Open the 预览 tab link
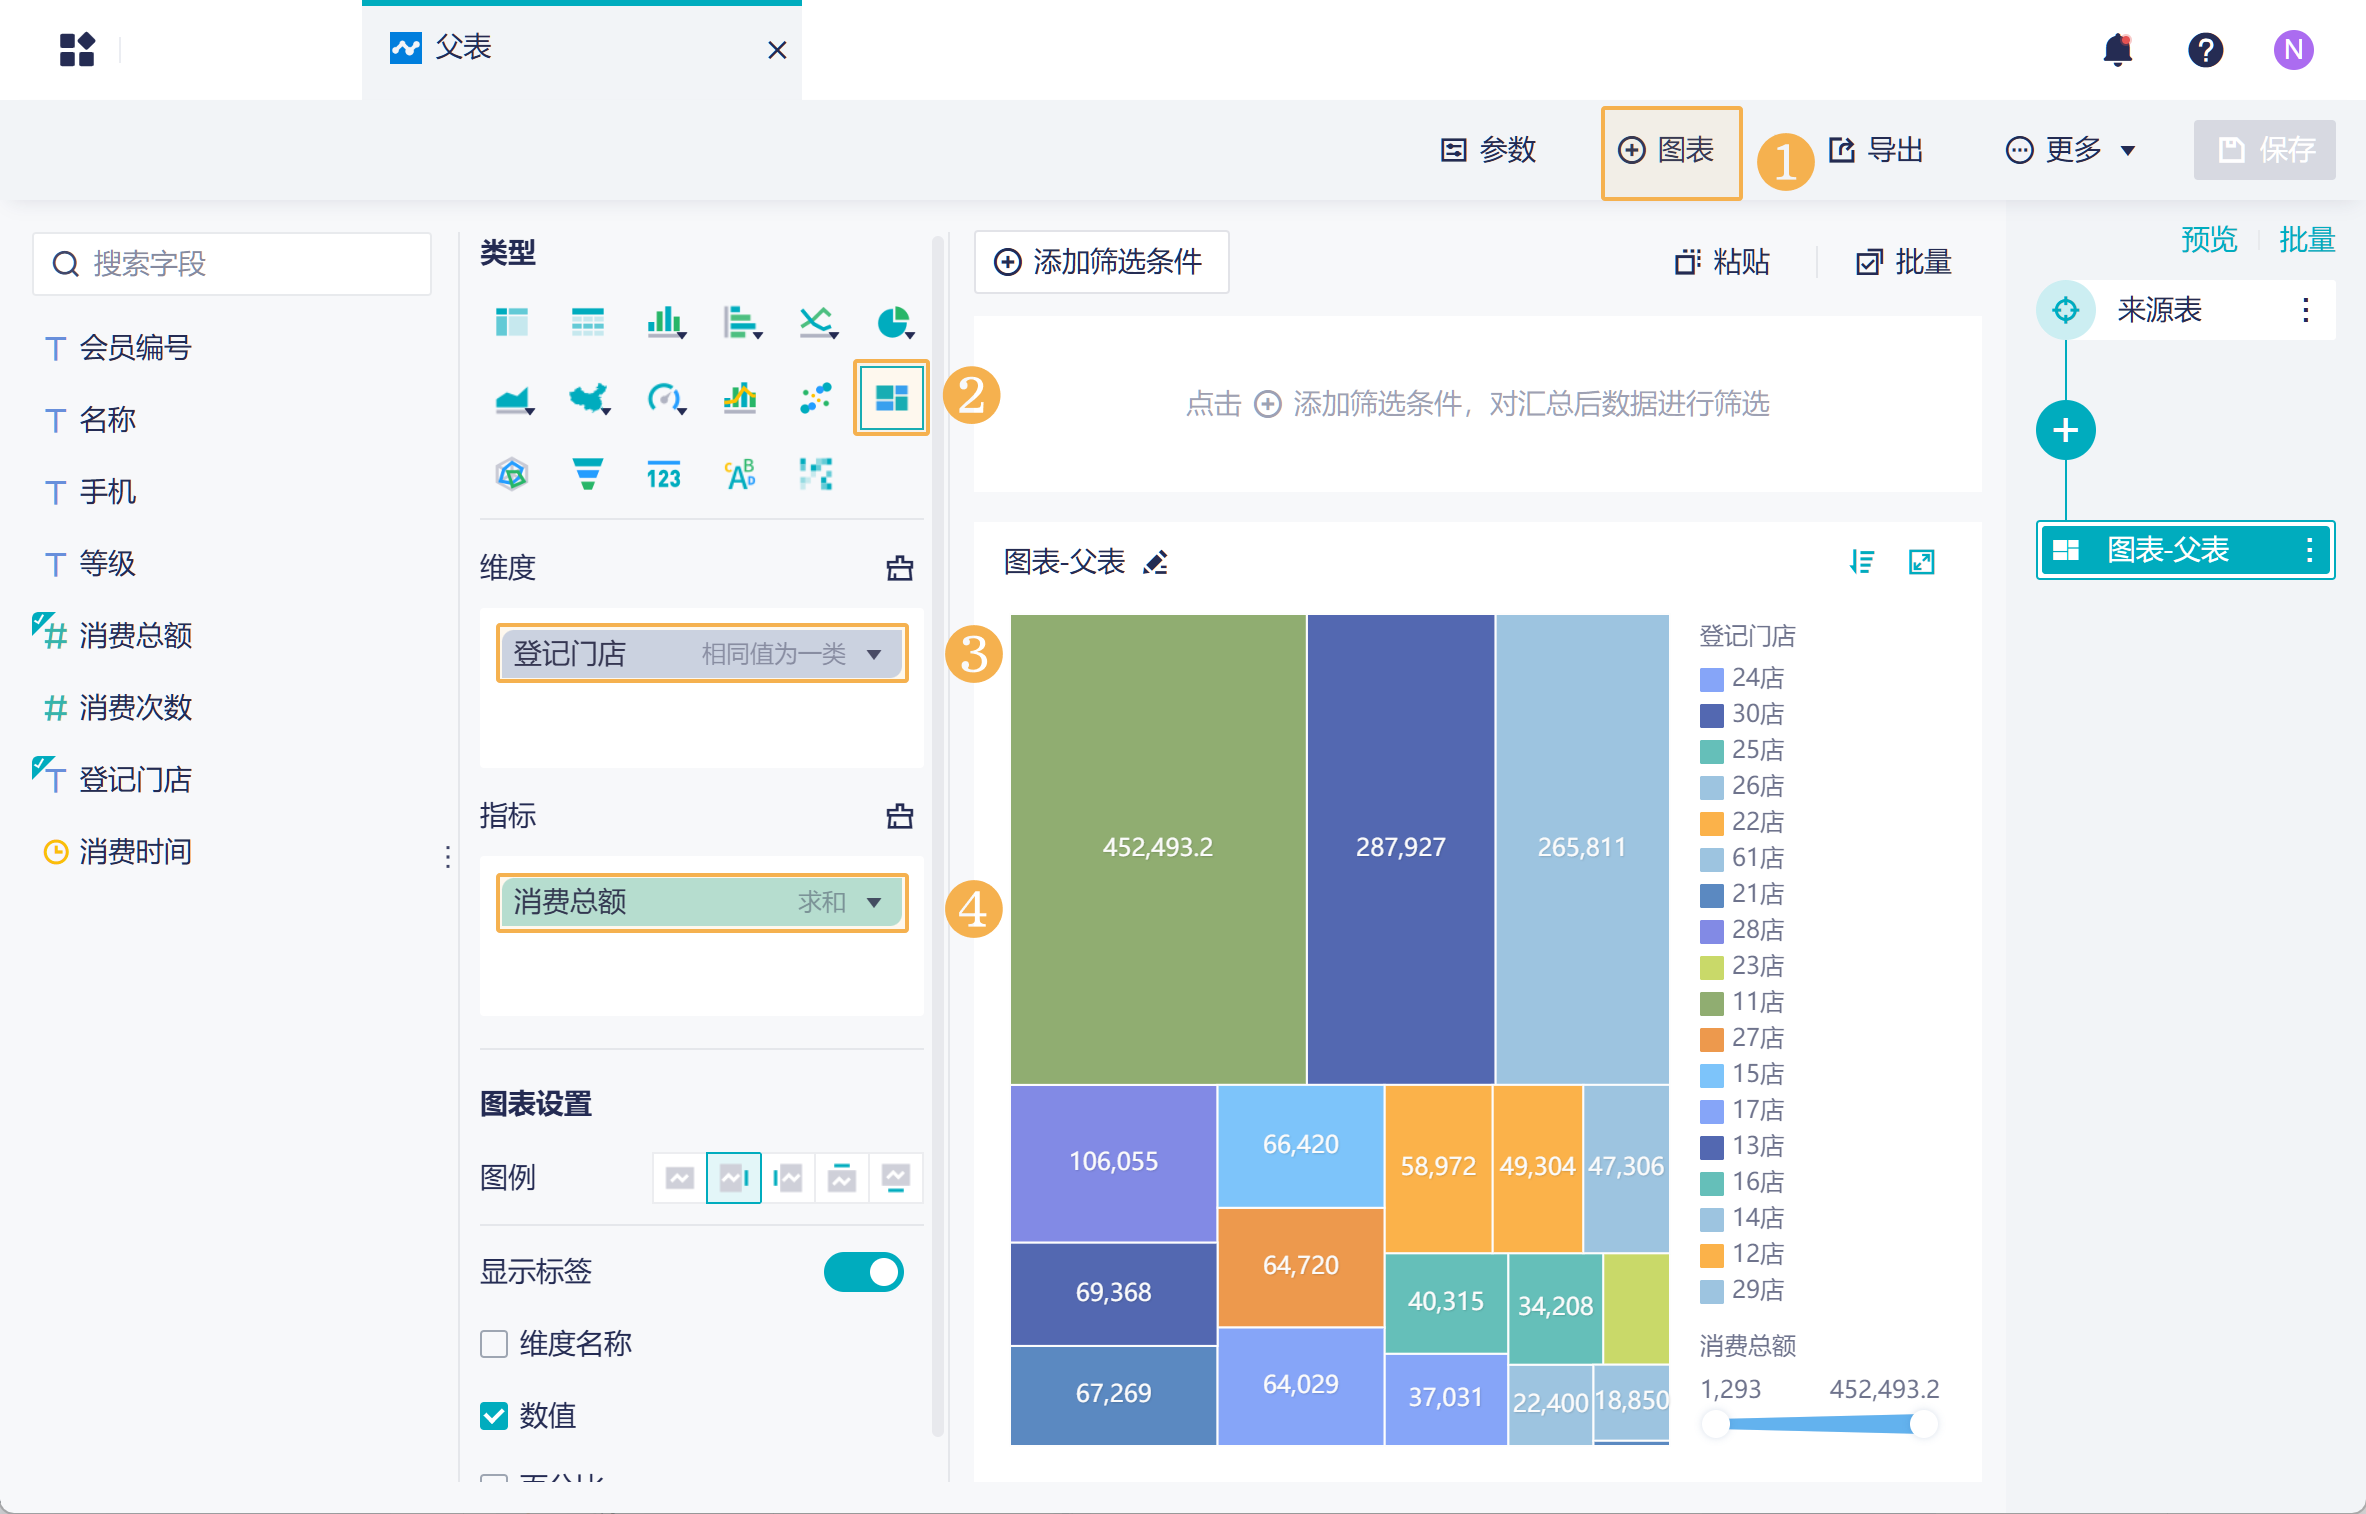The height and width of the screenshot is (1514, 2366). click(2208, 240)
